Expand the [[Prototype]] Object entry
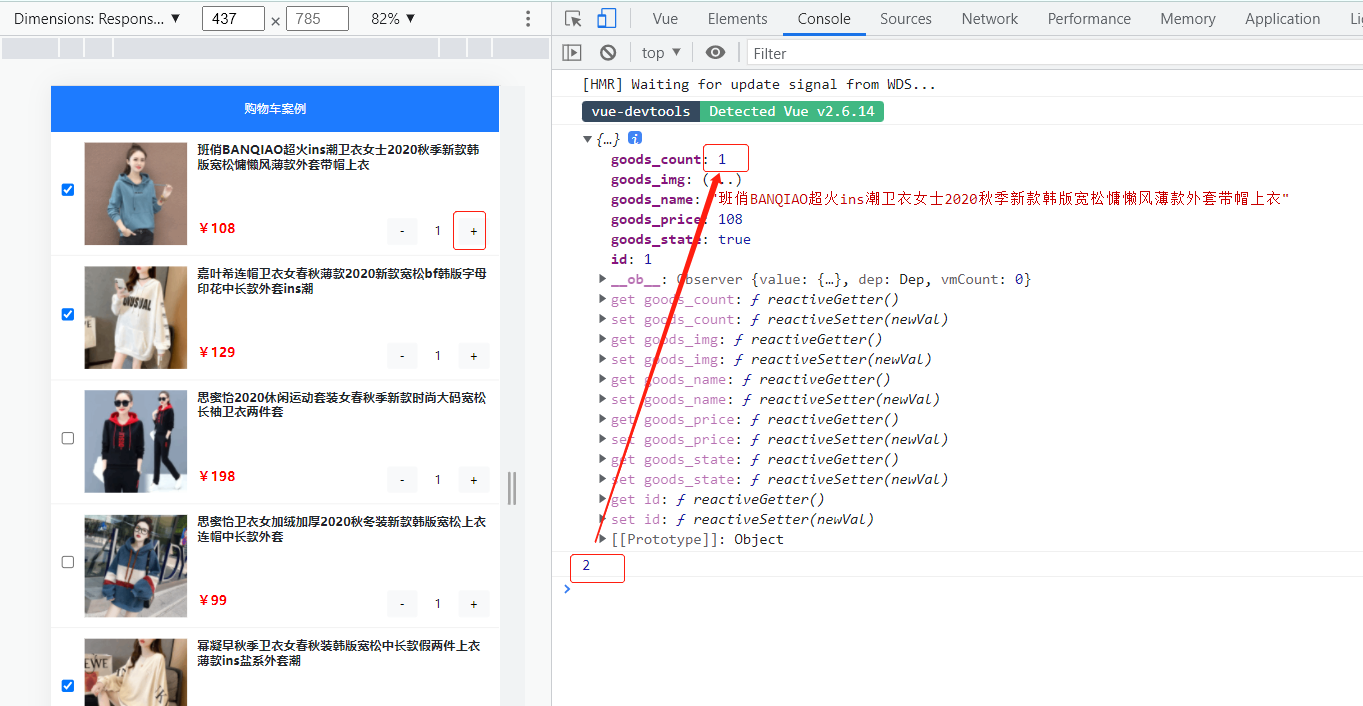The width and height of the screenshot is (1363, 706). 603,539
